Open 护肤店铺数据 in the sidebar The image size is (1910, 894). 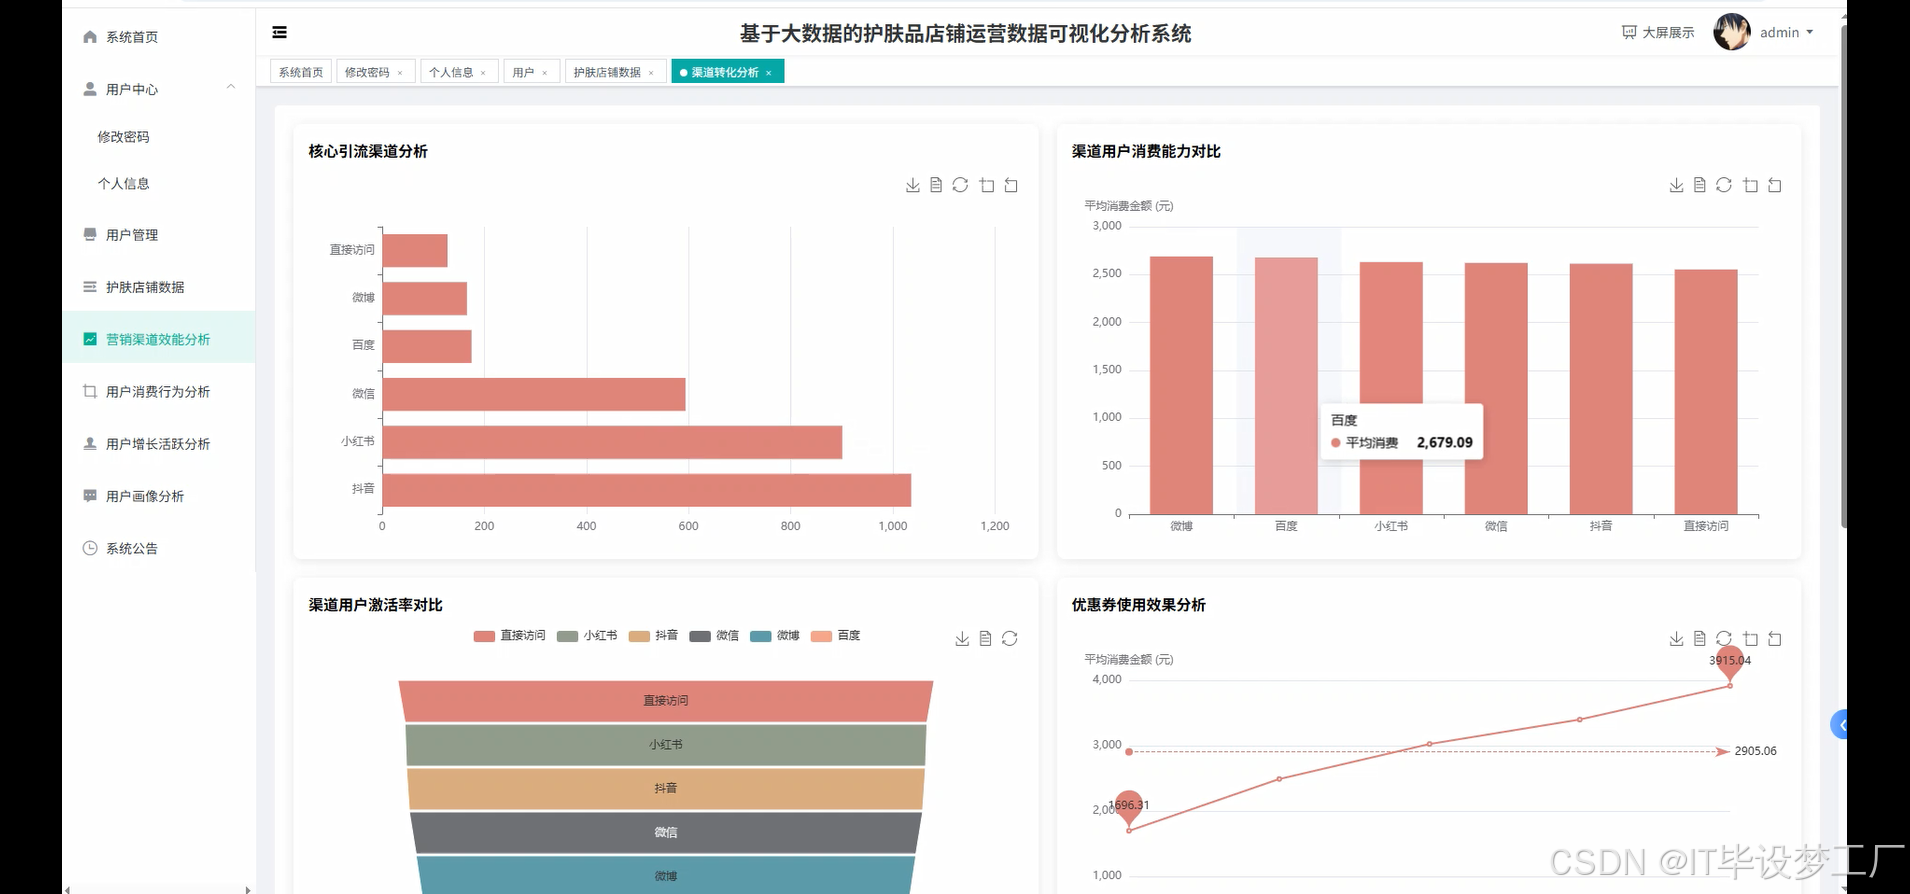[158, 287]
